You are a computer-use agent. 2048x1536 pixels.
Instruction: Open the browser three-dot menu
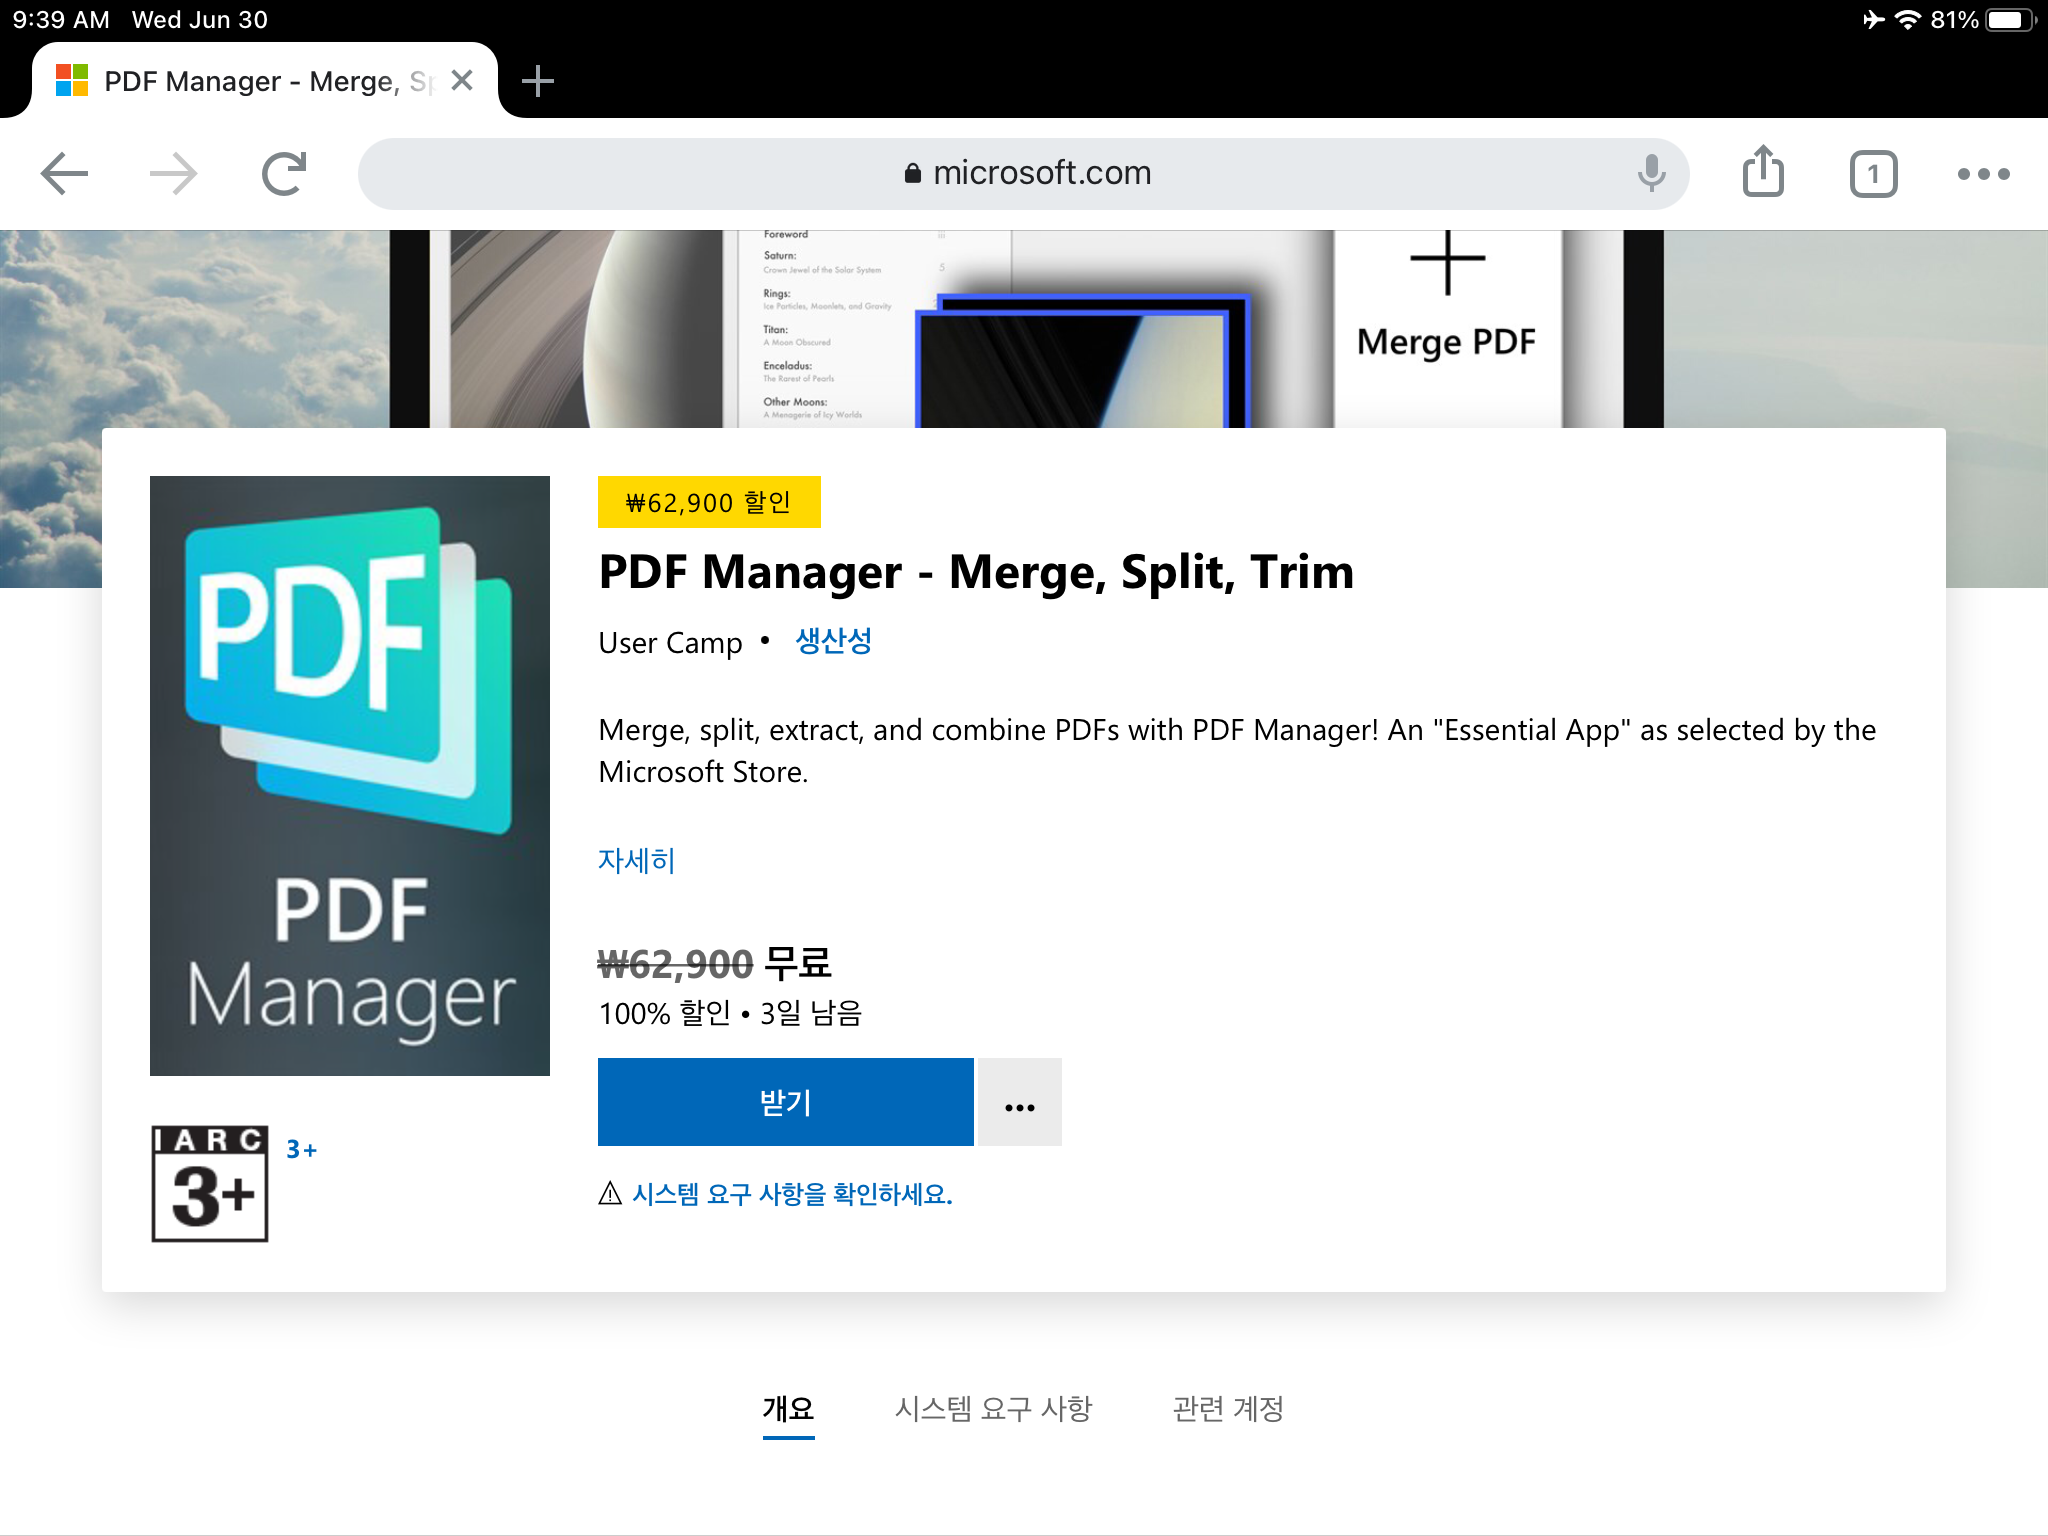tap(1983, 174)
